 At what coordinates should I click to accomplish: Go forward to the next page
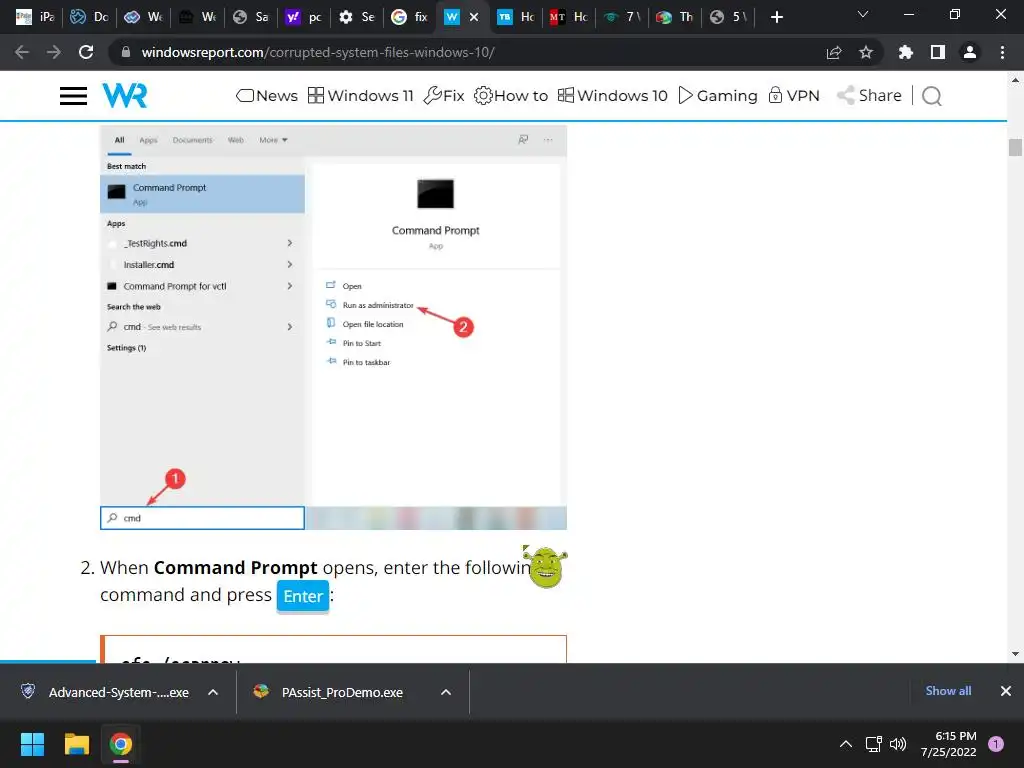[54, 52]
